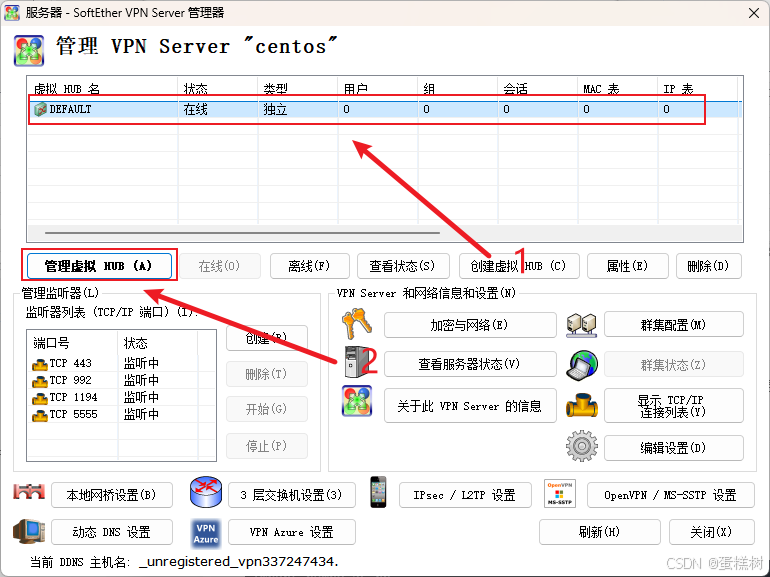Open 本地网桥设置(B)

pos(112,495)
